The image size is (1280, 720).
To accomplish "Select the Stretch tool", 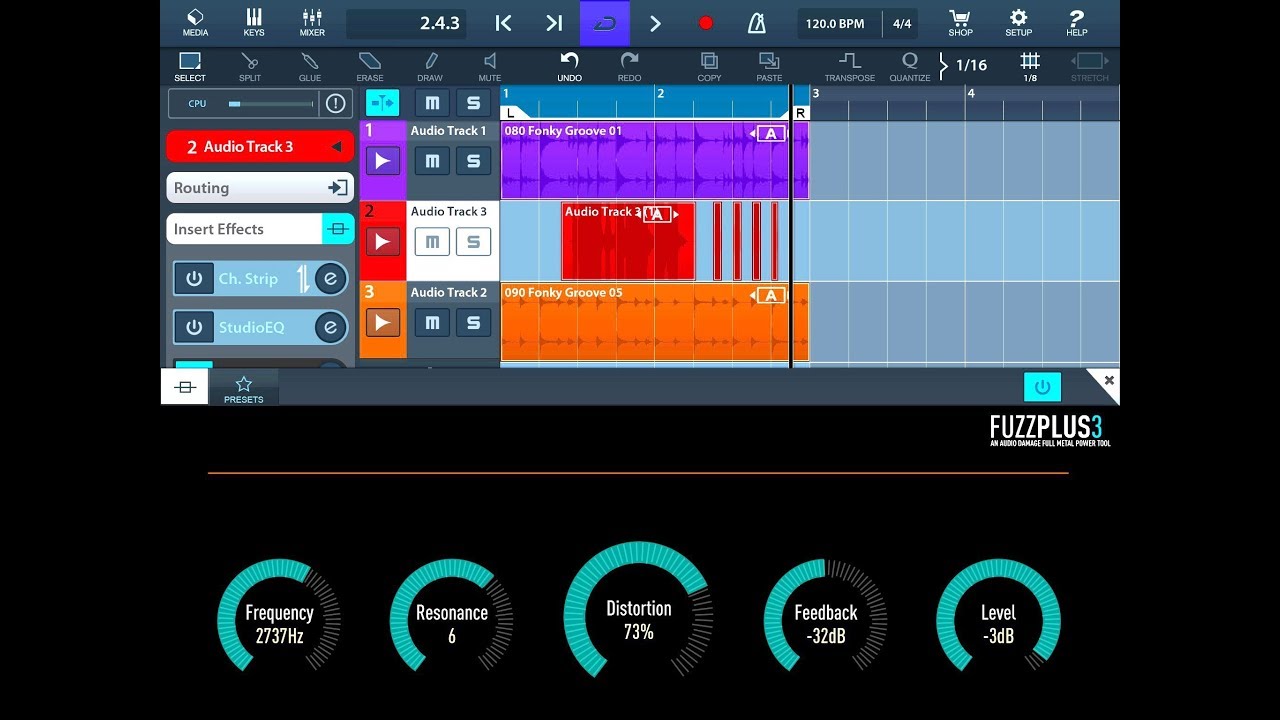I will coord(1089,67).
